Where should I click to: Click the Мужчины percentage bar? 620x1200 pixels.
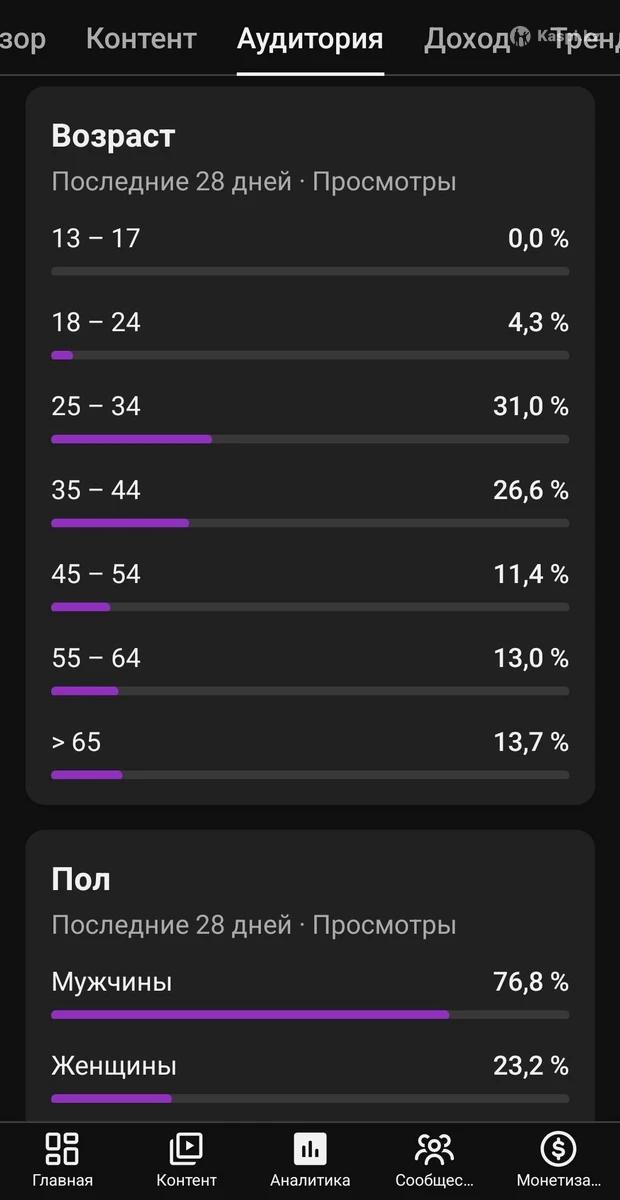tap(310, 1014)
